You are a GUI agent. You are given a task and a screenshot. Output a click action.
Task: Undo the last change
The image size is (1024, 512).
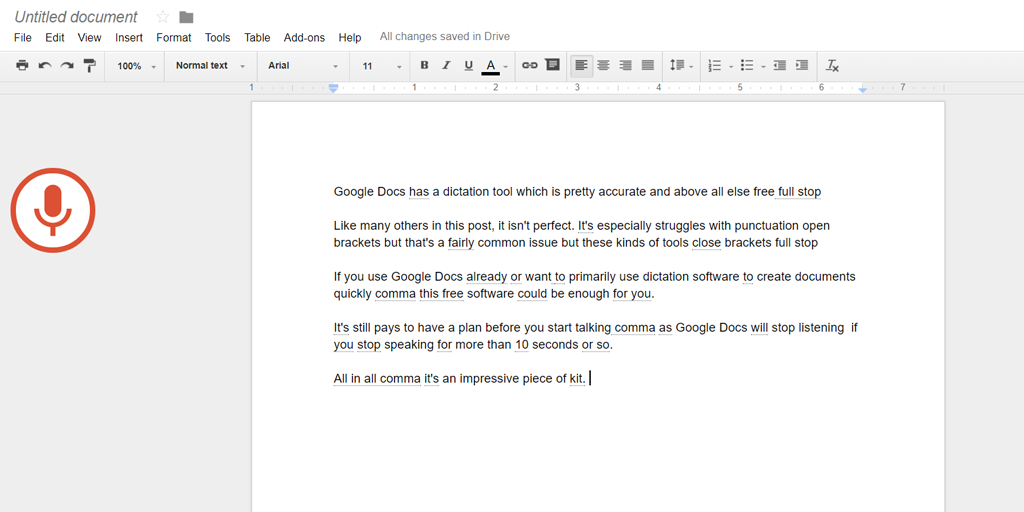(x=45, y=65)
